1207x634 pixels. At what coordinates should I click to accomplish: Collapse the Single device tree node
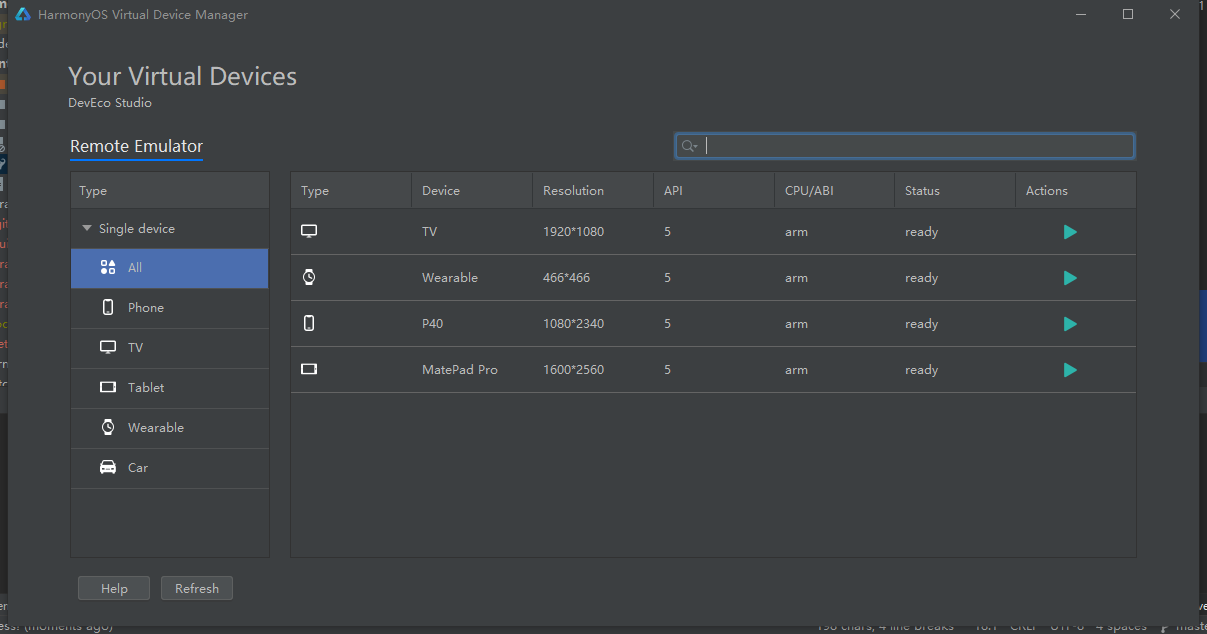click(87, 229)
